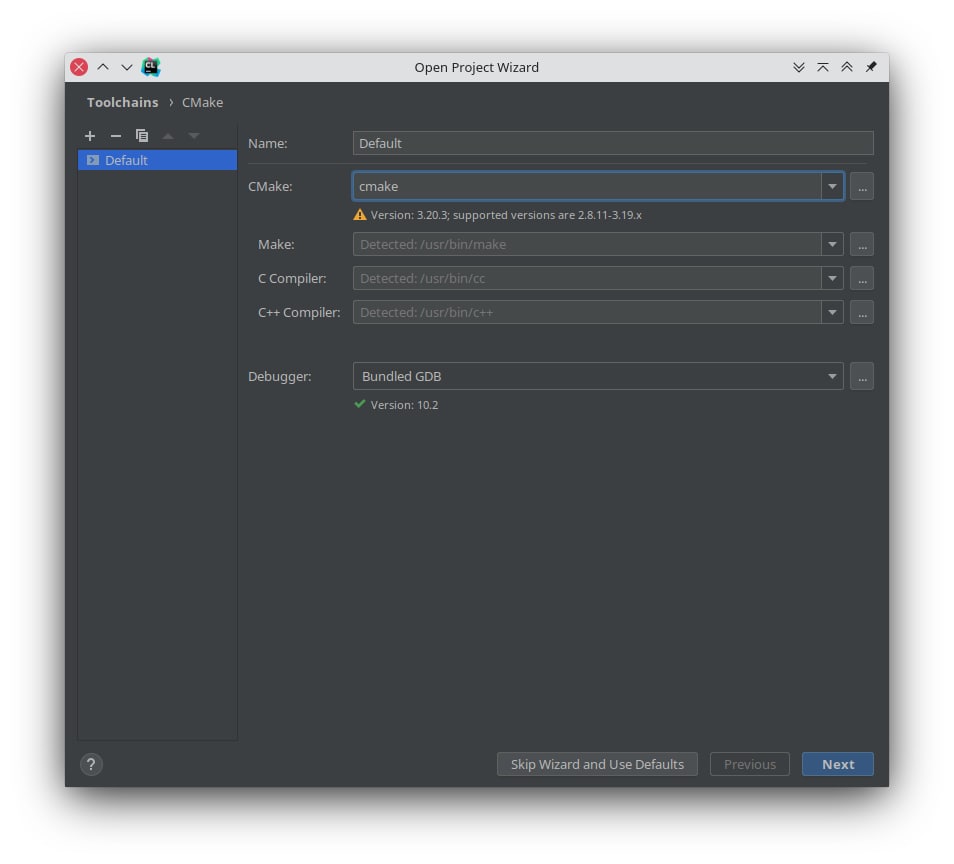Move the toolchain up in the list
954x864 pixels.
(168, 136)
